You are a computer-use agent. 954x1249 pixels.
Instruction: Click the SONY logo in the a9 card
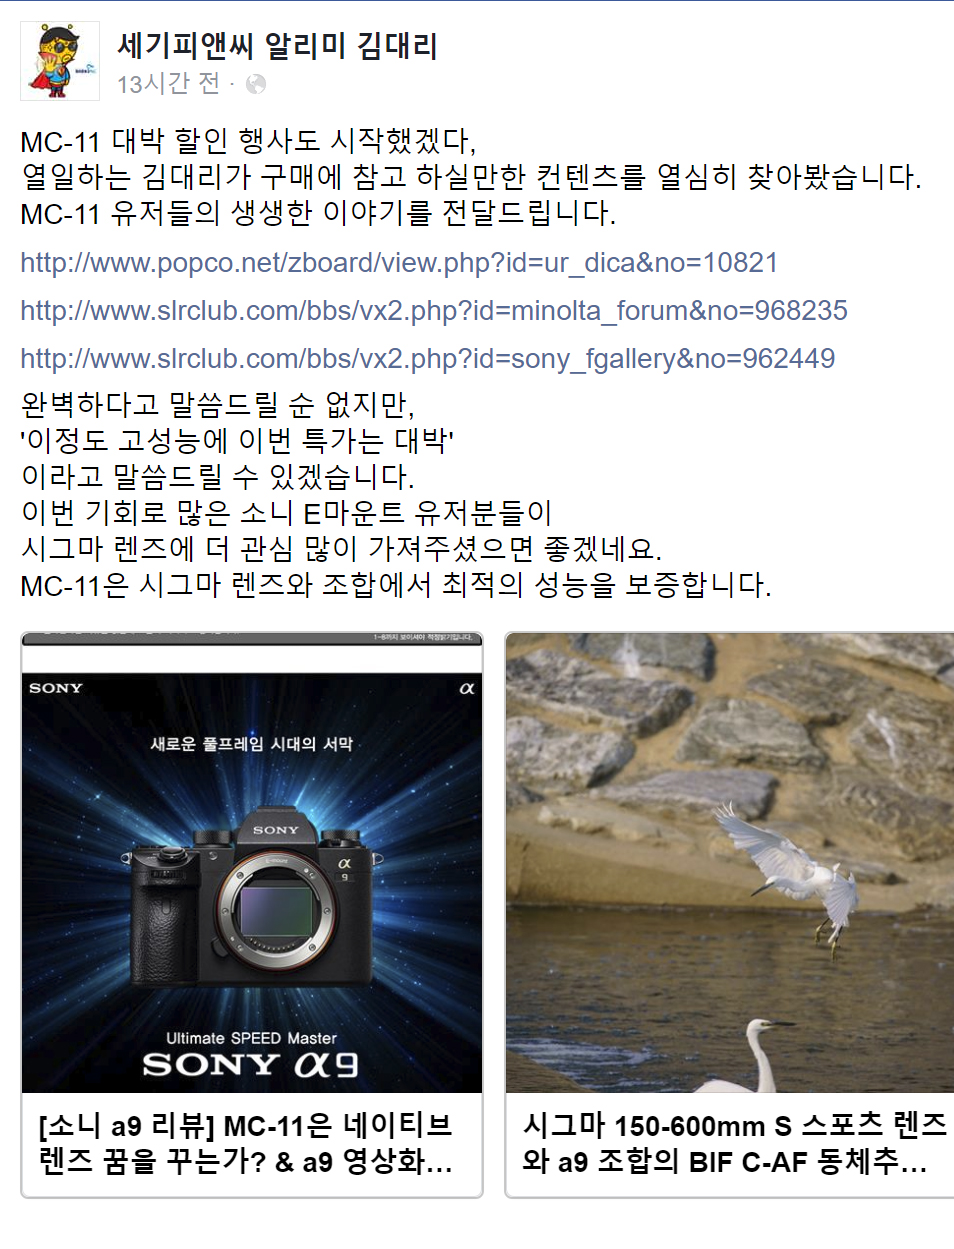(x=56, y=688)
